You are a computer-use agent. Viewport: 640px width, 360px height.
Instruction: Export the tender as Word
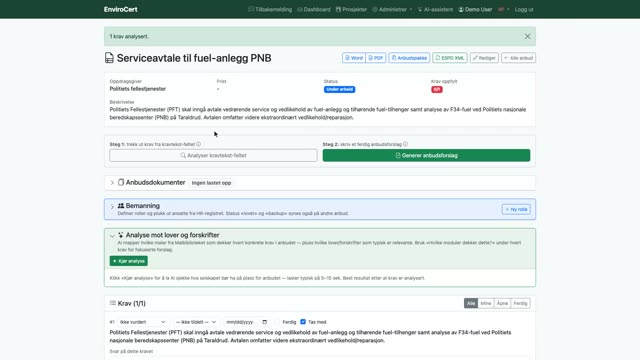point(354,58)
